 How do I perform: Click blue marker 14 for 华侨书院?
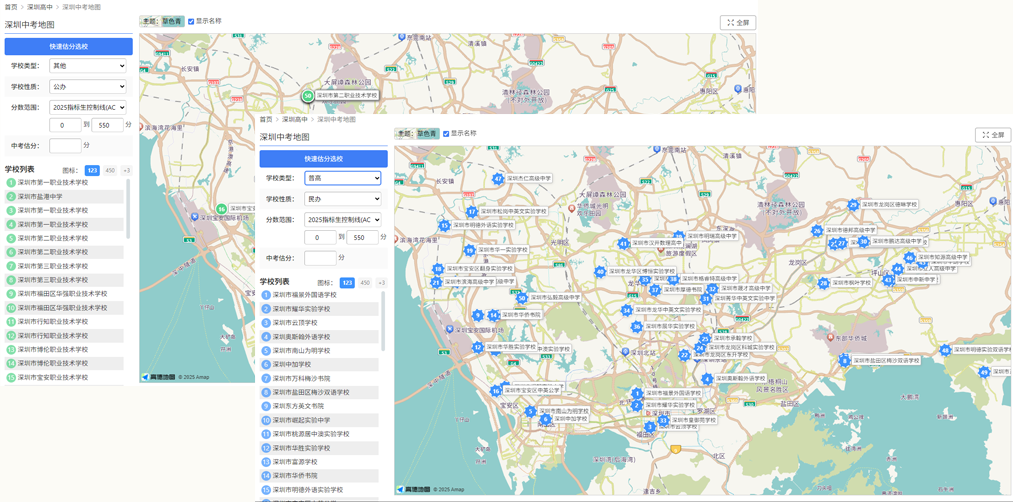tap(494, 315)
